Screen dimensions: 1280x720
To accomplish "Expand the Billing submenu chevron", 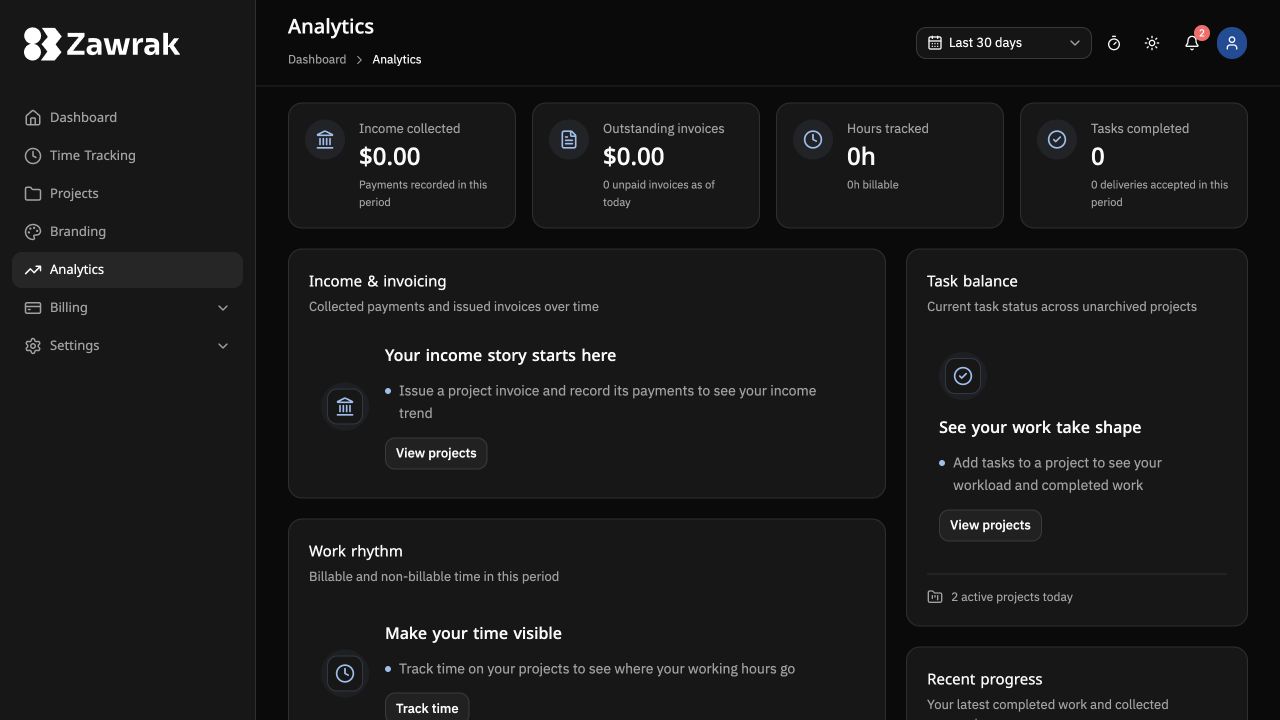I will pyautogui.click(x=223, y=307).
